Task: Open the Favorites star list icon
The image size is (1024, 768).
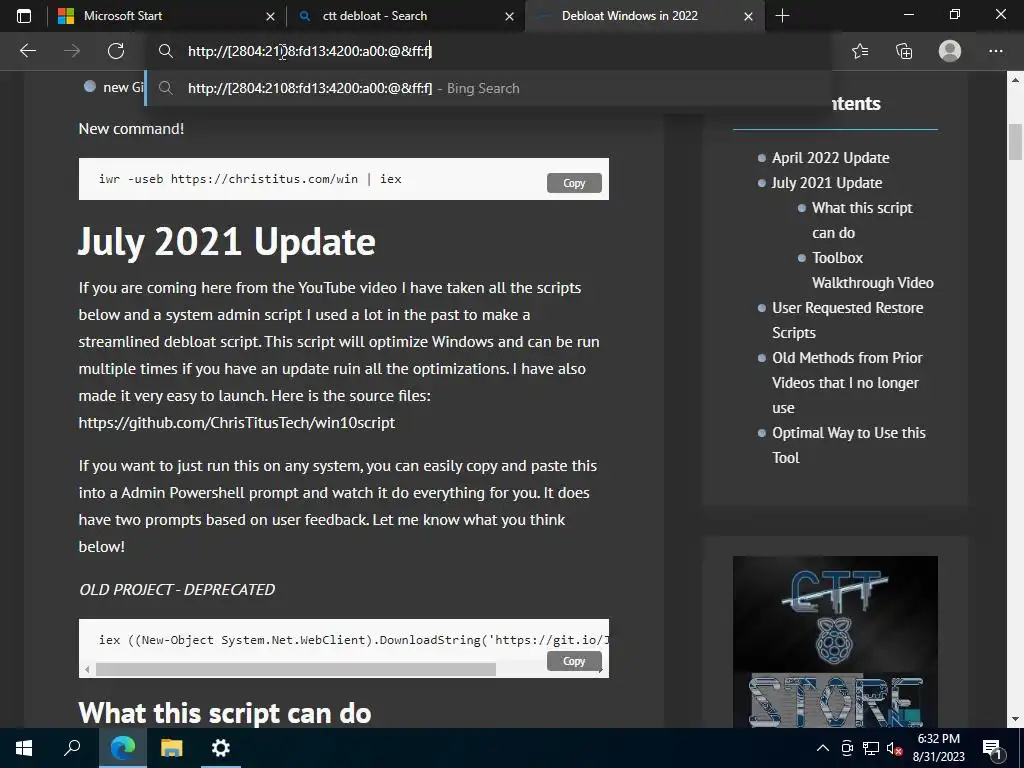Action: point(860,51)
